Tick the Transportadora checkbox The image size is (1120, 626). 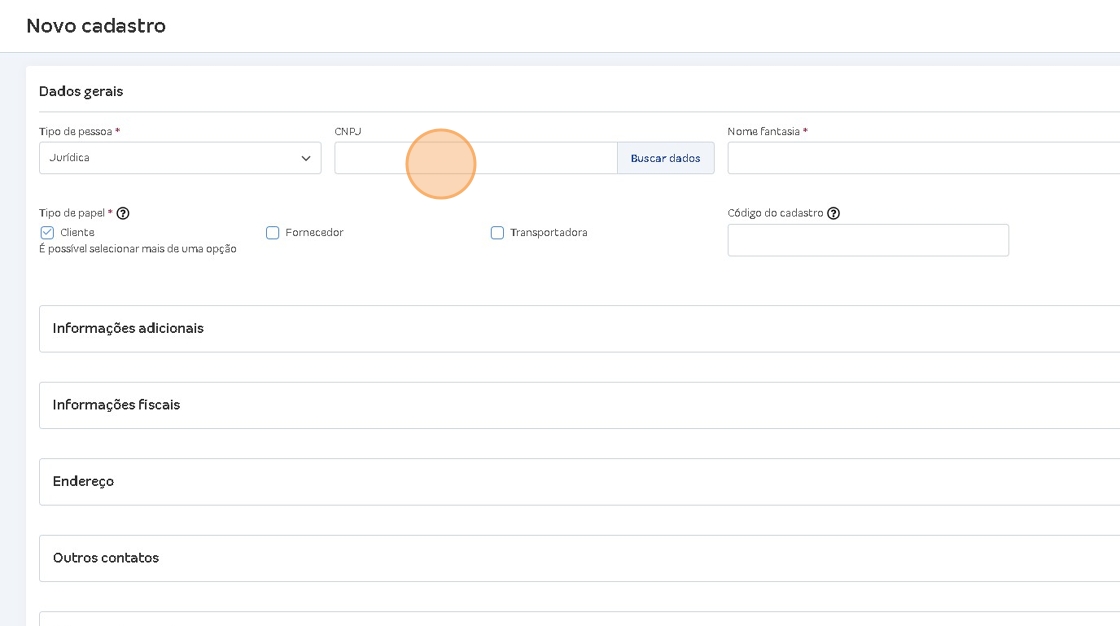tap(497, 232)
